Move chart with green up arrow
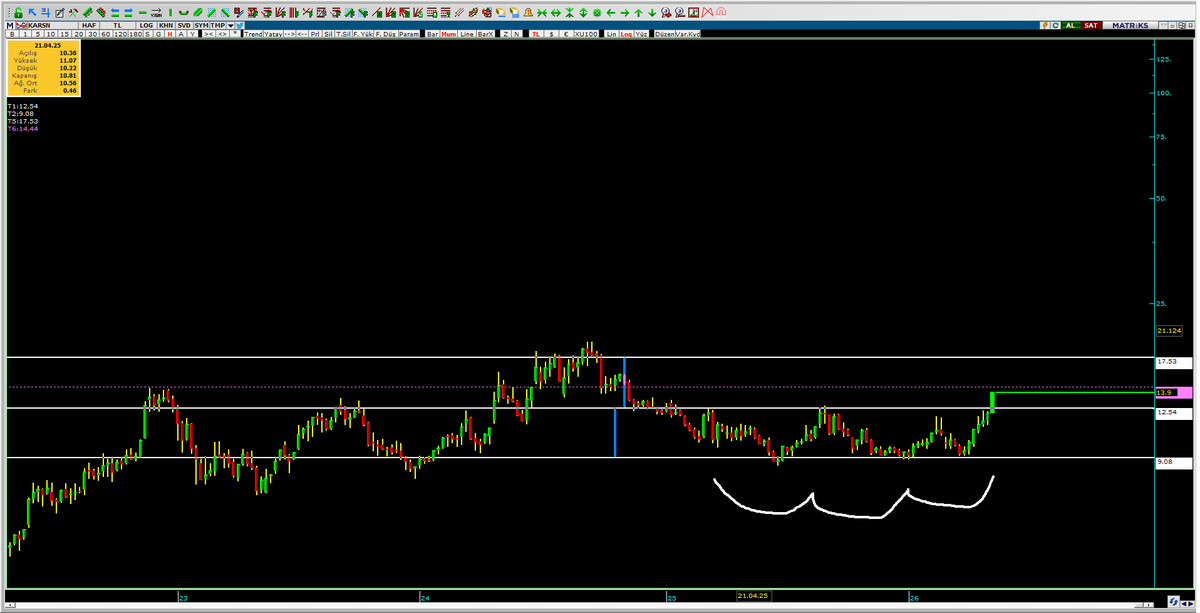Image resolution: width=1200 pixels, height=613 pixels. pos(638,13)
